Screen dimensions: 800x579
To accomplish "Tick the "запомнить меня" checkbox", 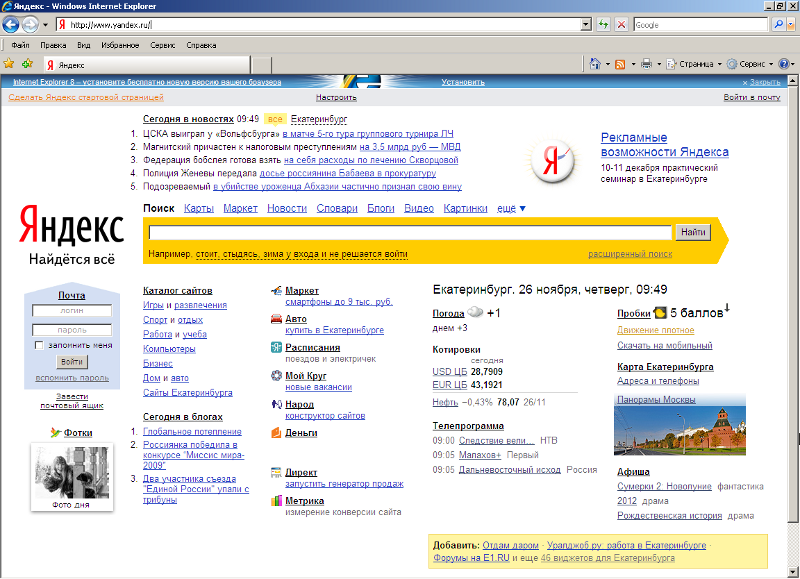I will (x=39, y=345).
